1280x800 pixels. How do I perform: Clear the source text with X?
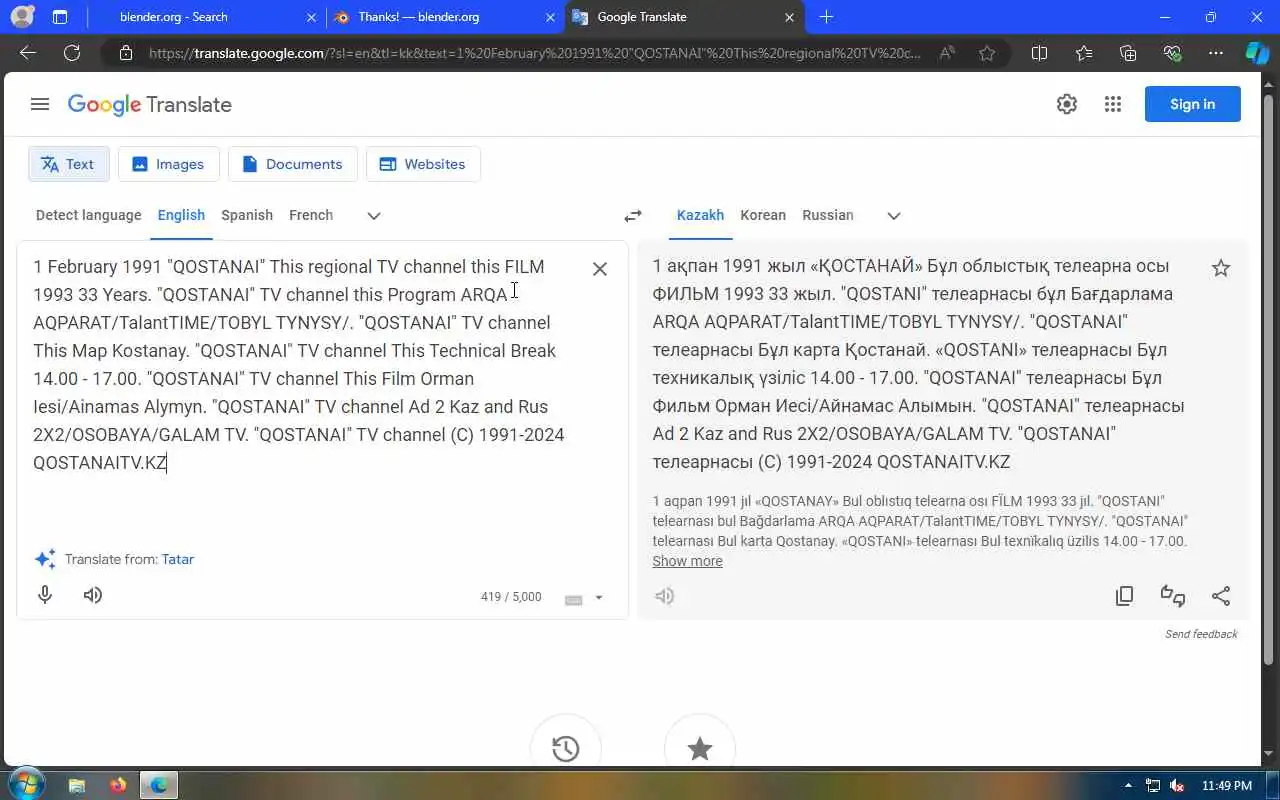[x=600, y=268]
